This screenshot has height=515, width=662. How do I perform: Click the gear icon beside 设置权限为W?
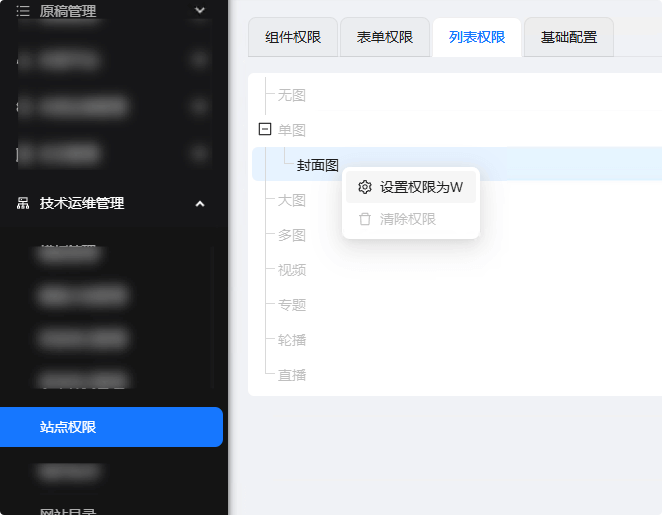pos(365,187)
